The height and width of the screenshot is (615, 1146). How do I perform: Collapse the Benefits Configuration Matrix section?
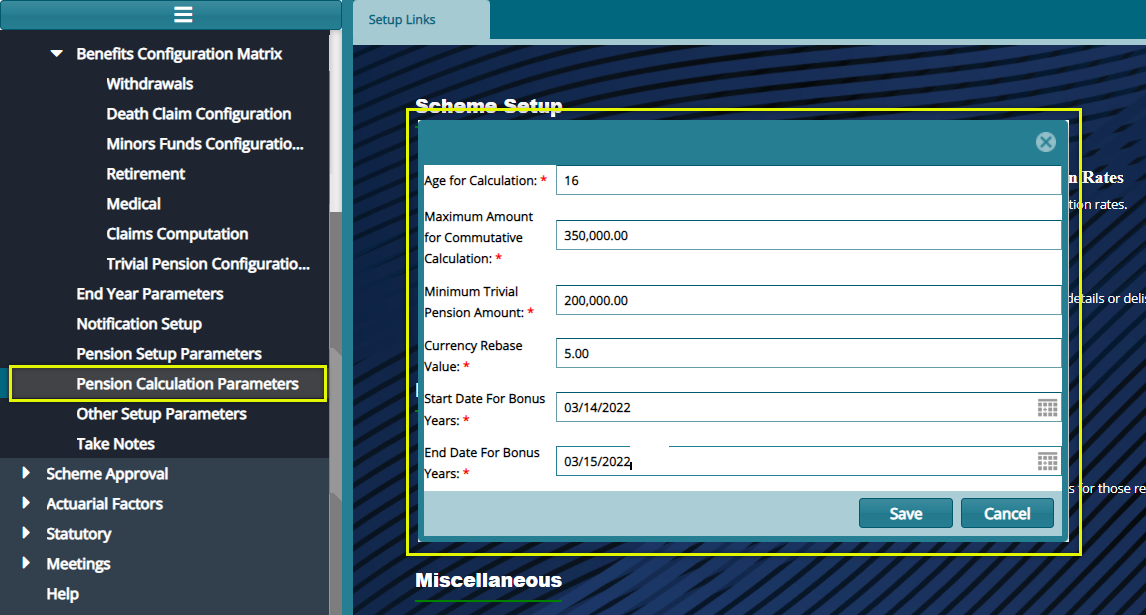pyautogui.click(x=56, y=53)
